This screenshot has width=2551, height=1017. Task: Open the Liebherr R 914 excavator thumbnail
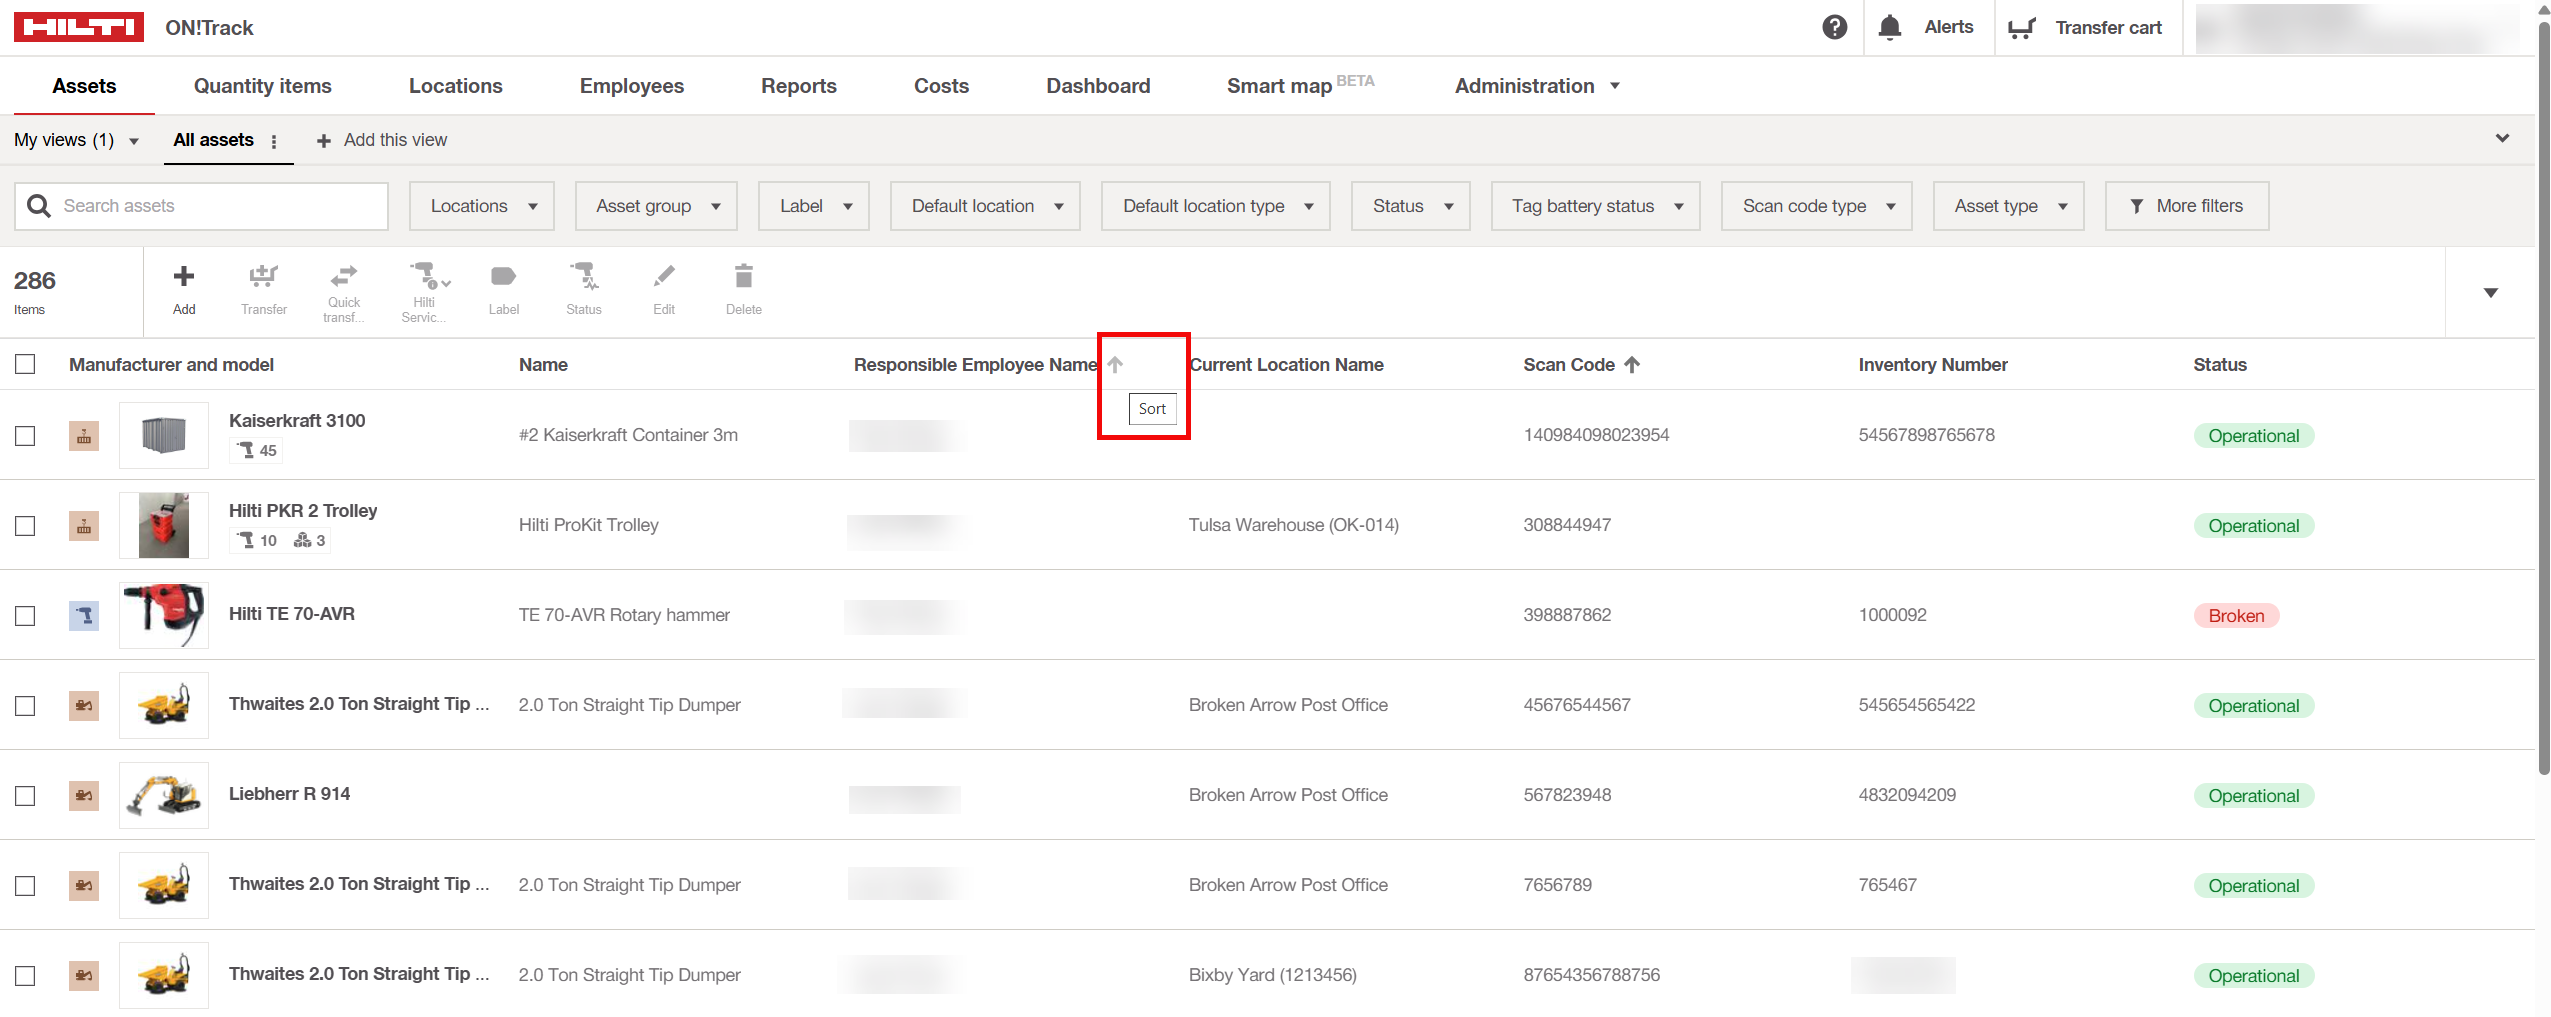click(x=164, y=796)
